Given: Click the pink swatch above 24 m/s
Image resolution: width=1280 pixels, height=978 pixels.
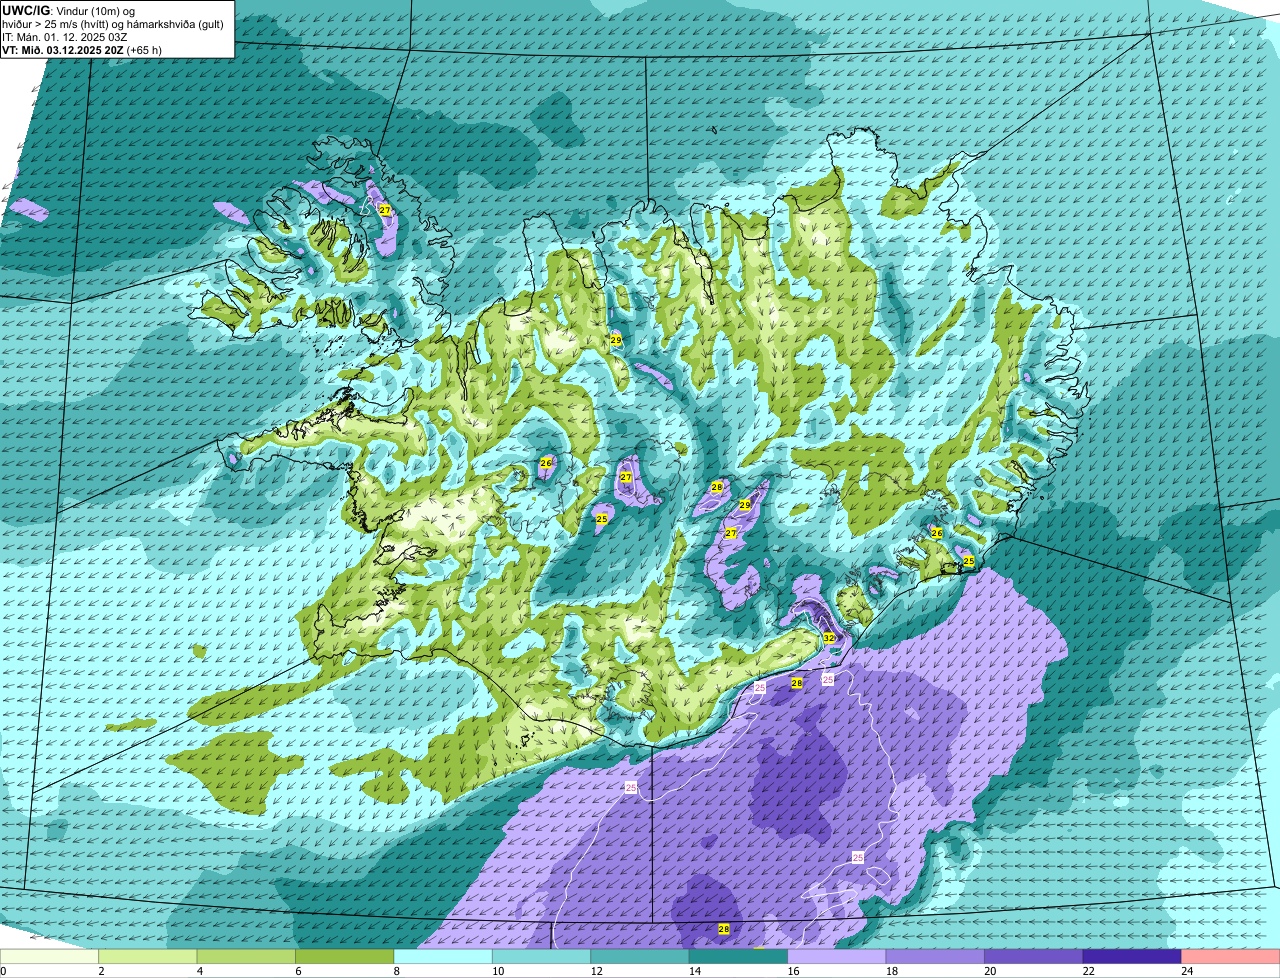Looking at the screenshot, I should [x=1231, y=956].
